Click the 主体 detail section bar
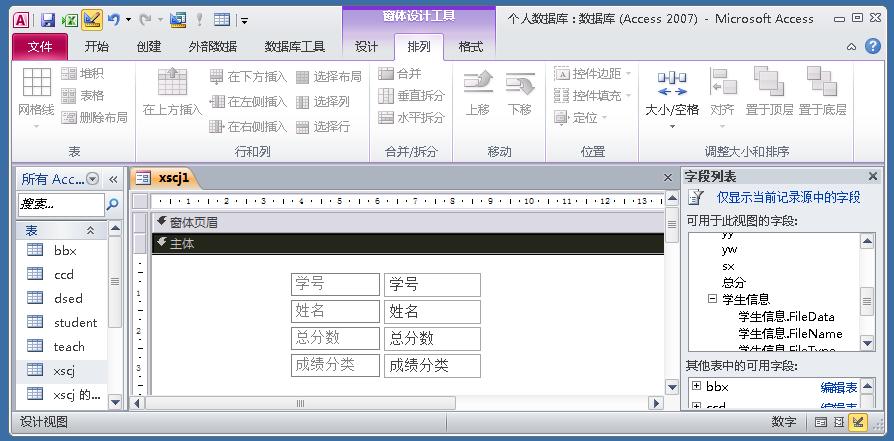The image size is (894, 441). 408,244
